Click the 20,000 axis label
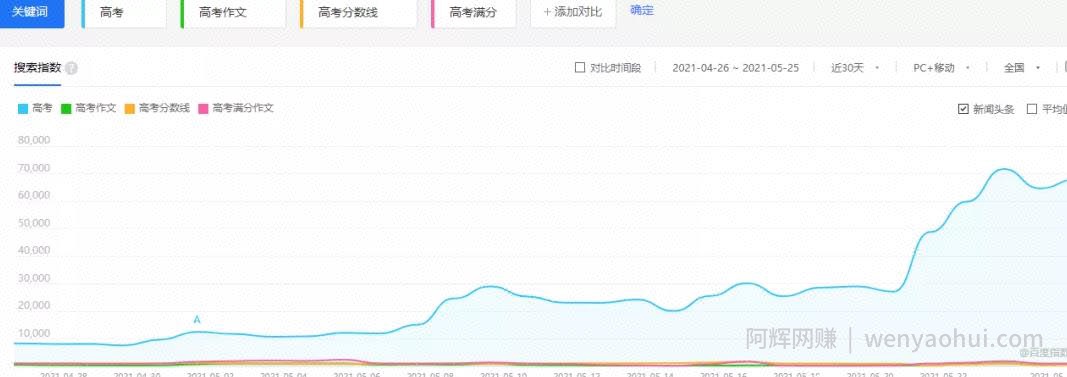Viewport: 1067px width, 377px height. pyautogui.click(x=33, y=306)
